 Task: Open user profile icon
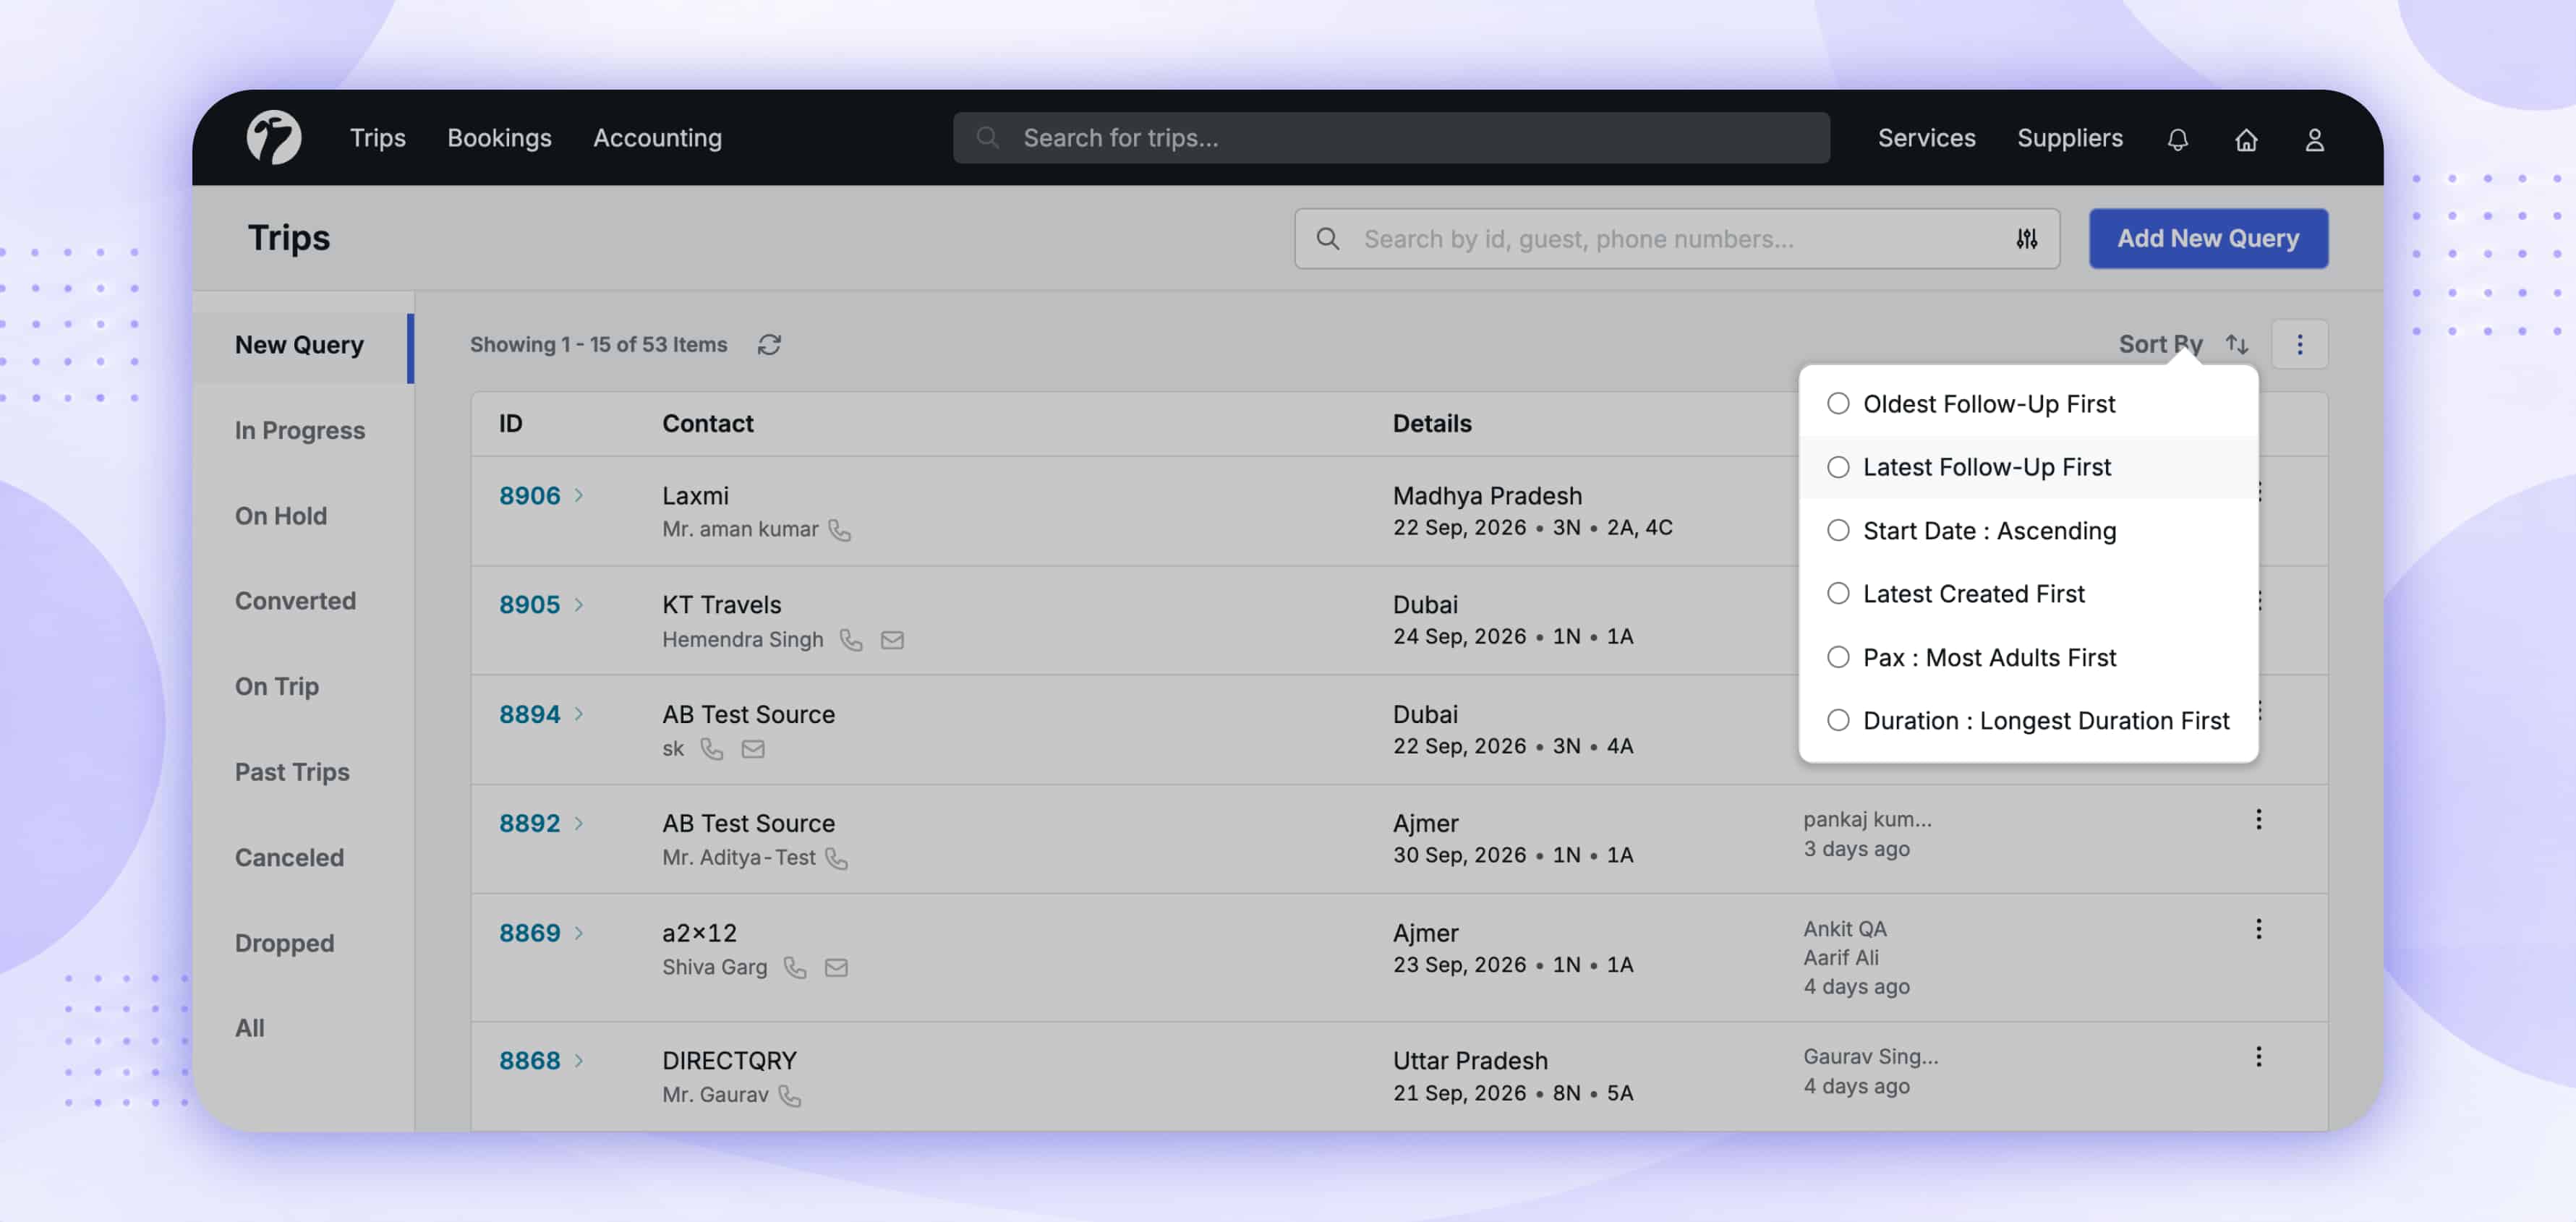(x=2314, y=139)
